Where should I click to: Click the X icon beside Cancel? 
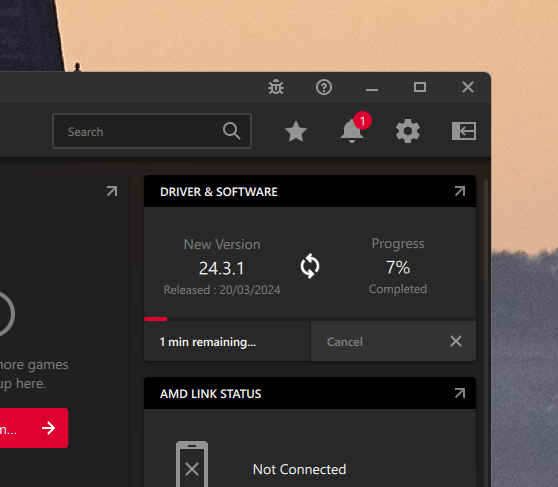click(456, 341)
